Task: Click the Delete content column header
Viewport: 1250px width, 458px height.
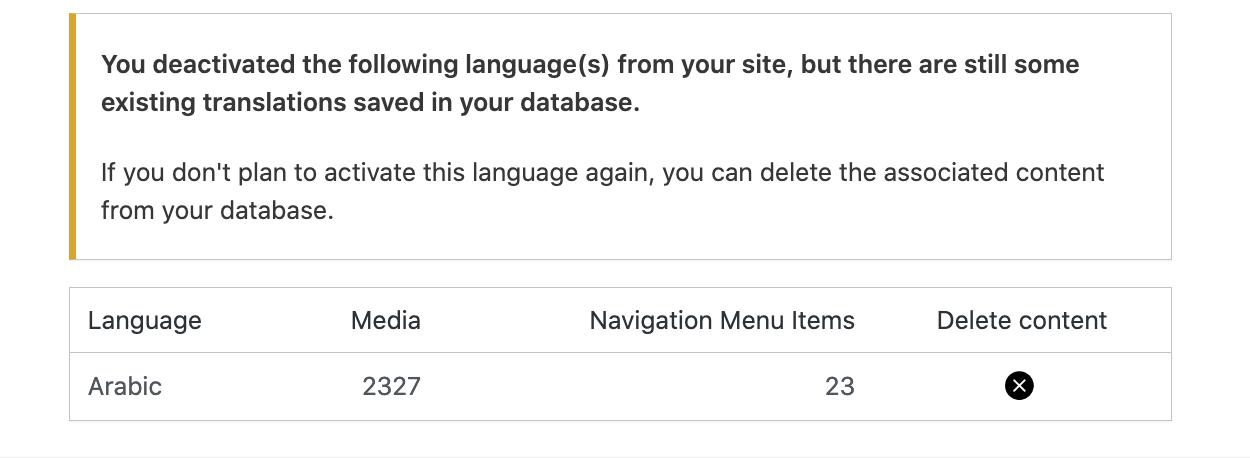Action: click(x=1022, y=321)
